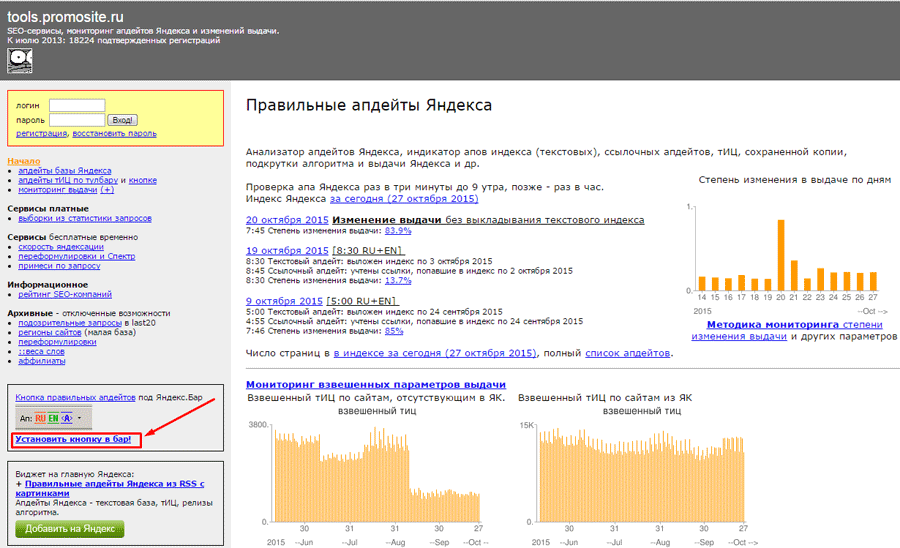Click the Правильные апдейты Яндекса heading
Viewport: 900px width, 548px height.
point(369,106)
